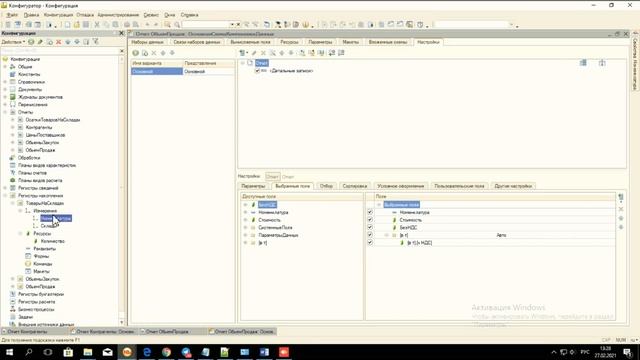
Task: Click the Отчет button next to Настройки
Action: pos(272,176)
